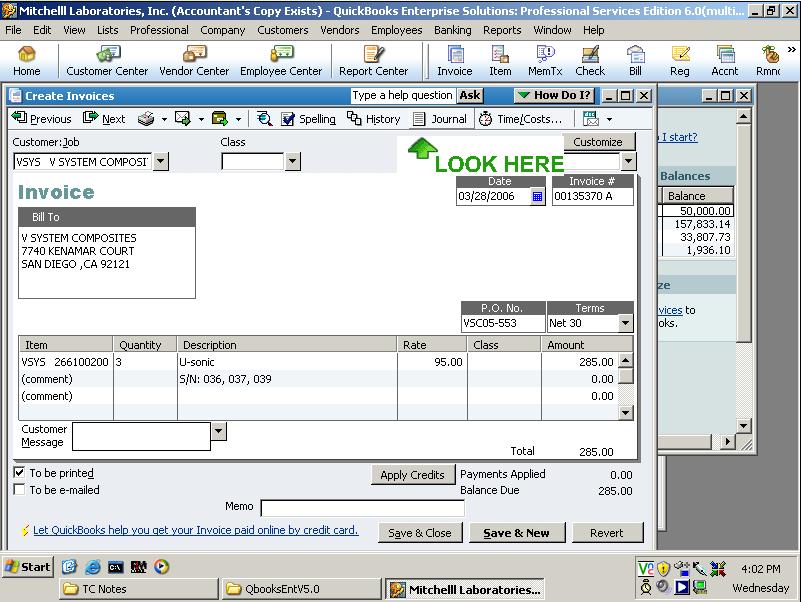Open the Customer Message dropdown

coord(219,432)
